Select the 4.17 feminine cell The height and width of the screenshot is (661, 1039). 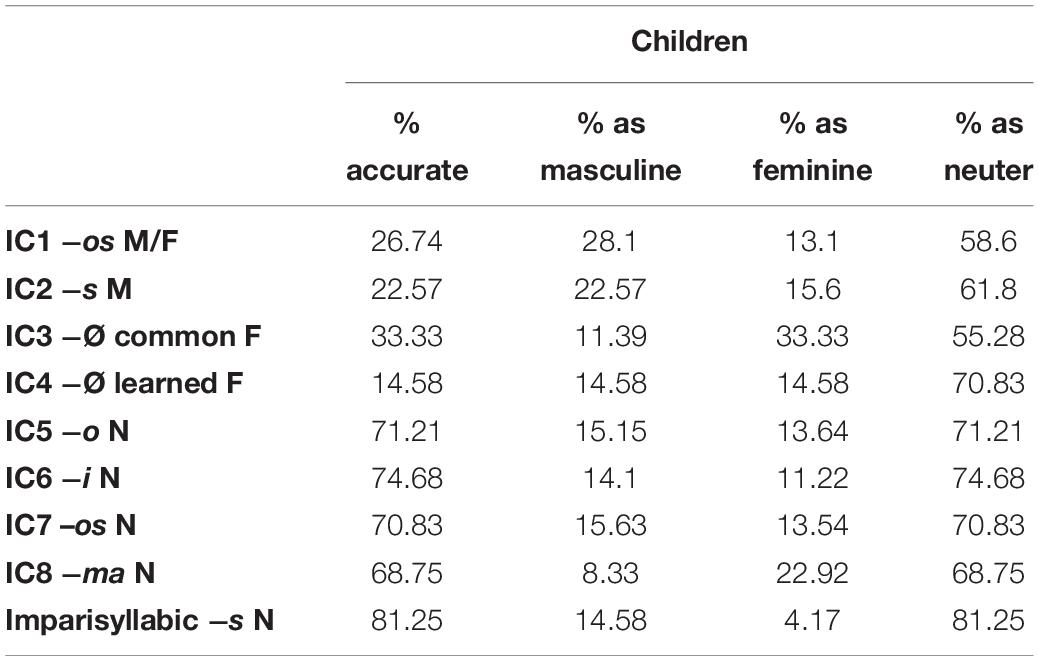coord(812,621)
